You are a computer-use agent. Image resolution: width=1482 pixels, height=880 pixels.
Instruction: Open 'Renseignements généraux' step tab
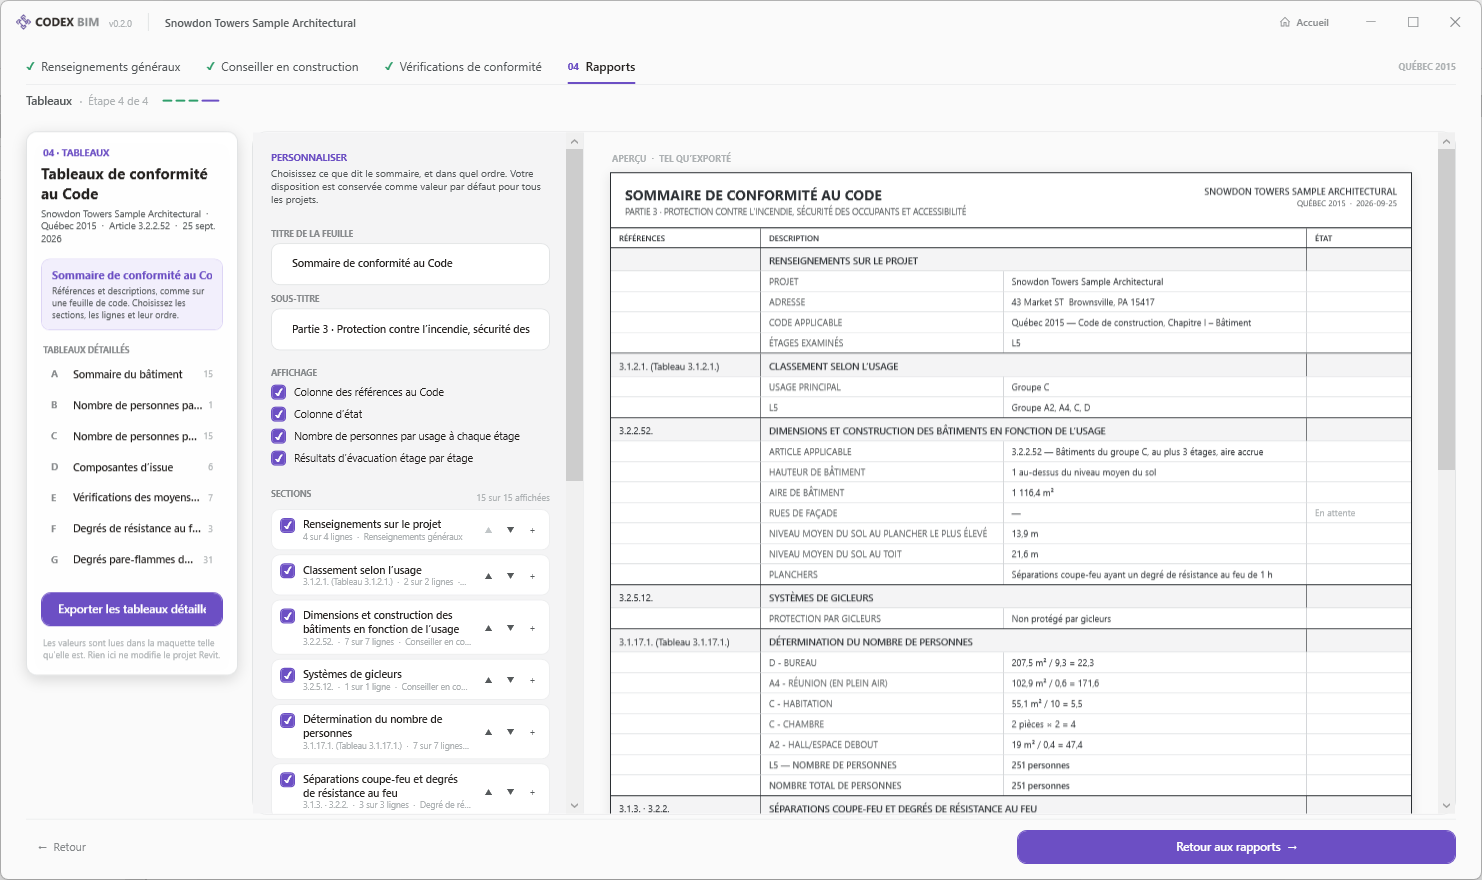click(103, 67)
